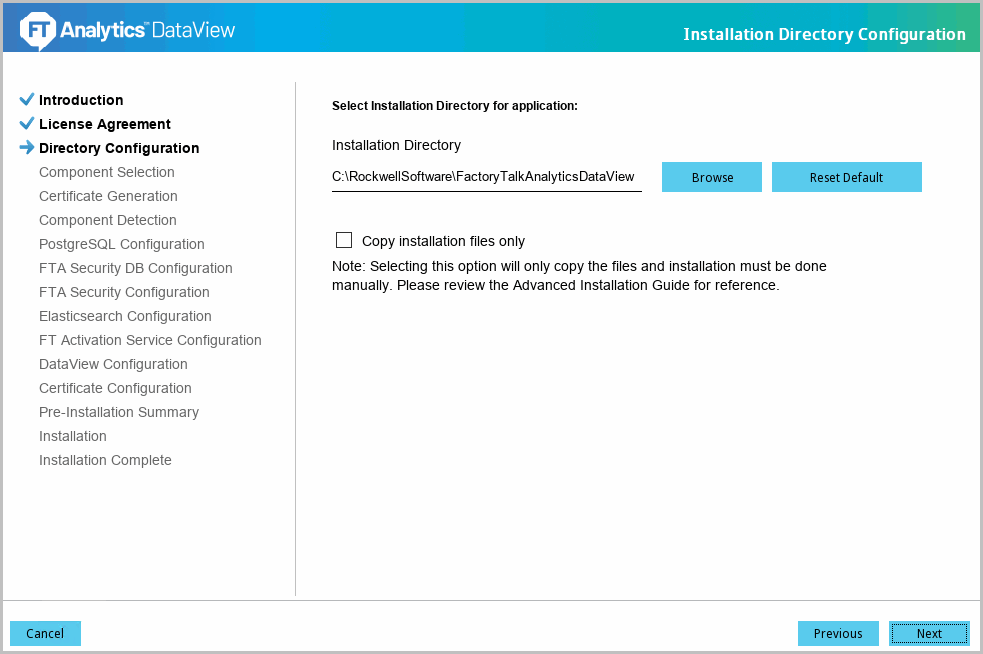Select the FT Activation Service Configuration step

click(150, 340)
